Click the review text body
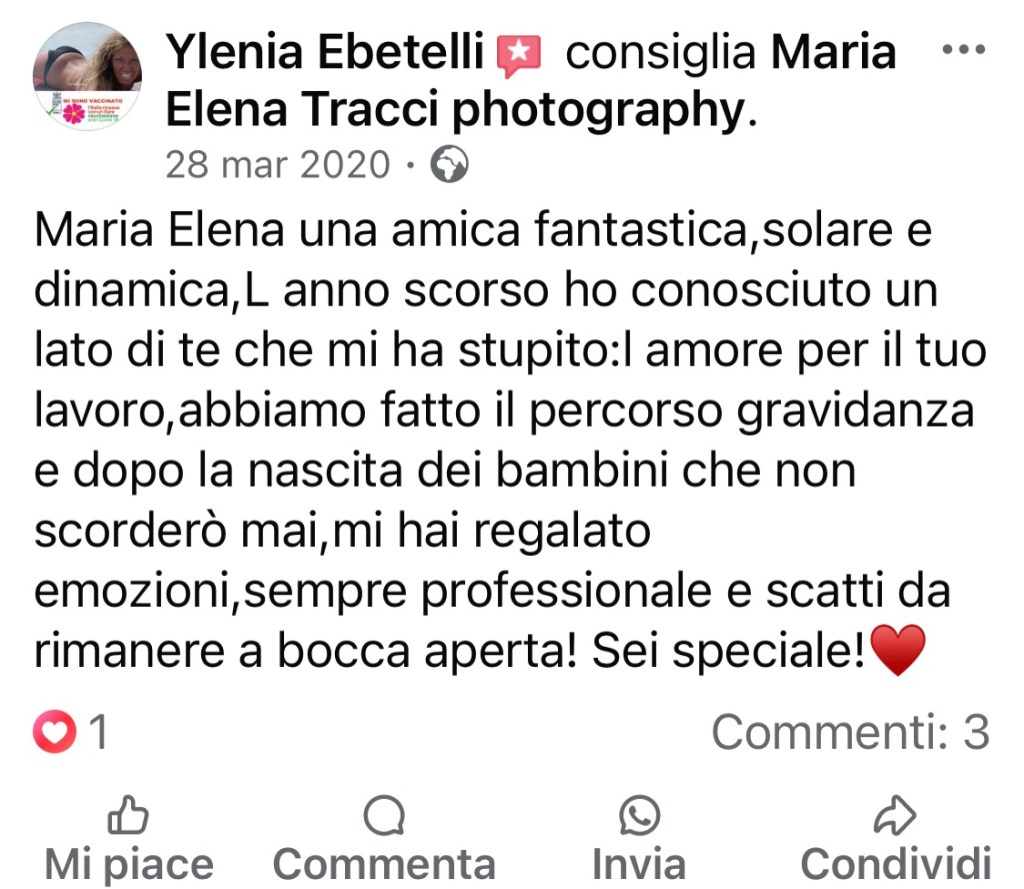The height and width of the screenshot is (889, 1024). 509,440
